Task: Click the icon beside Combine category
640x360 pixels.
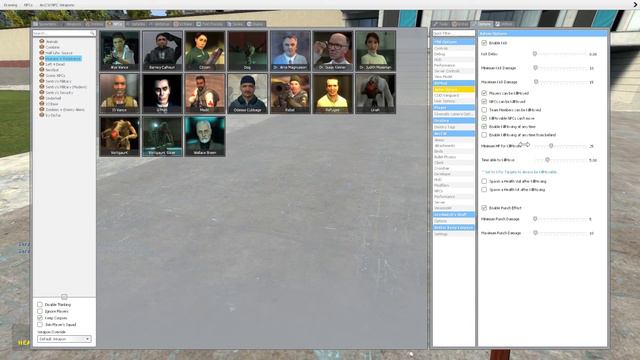Action: point(42,47)
